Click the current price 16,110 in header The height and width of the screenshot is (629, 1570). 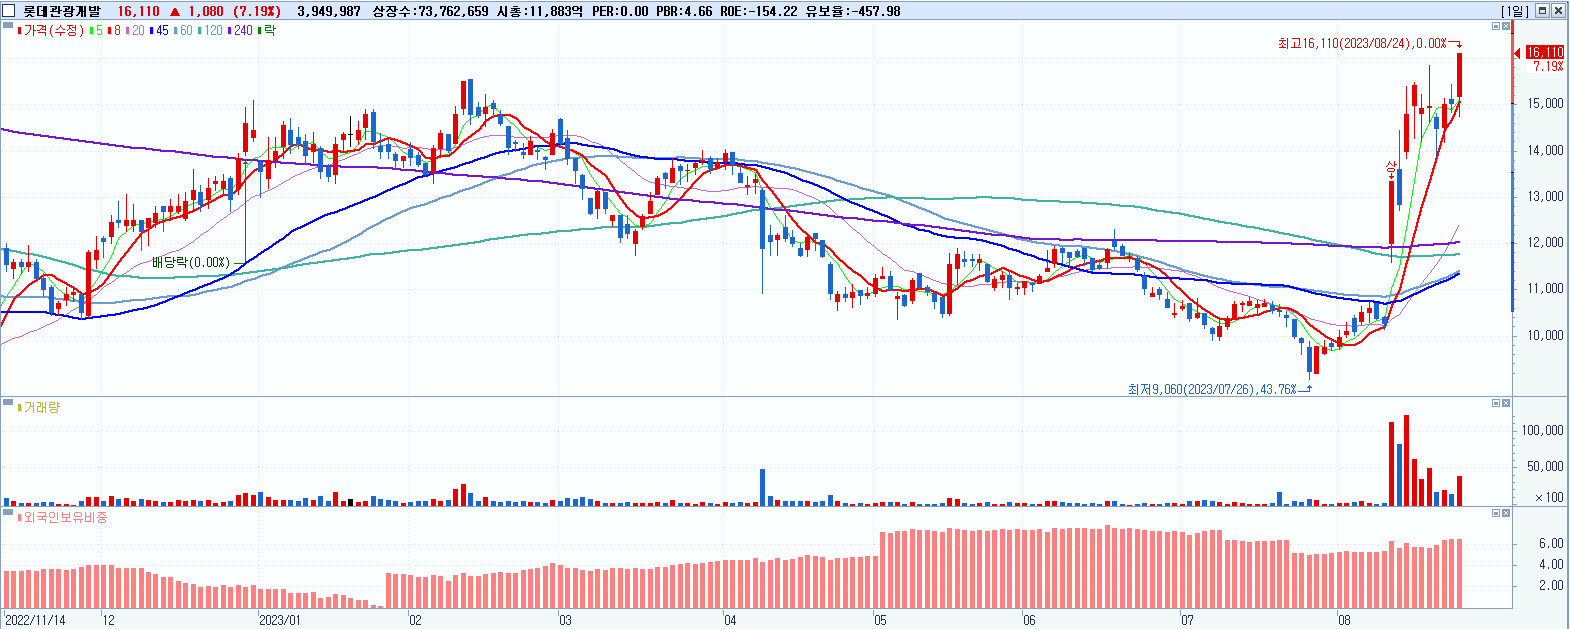[x=138, y=11]
